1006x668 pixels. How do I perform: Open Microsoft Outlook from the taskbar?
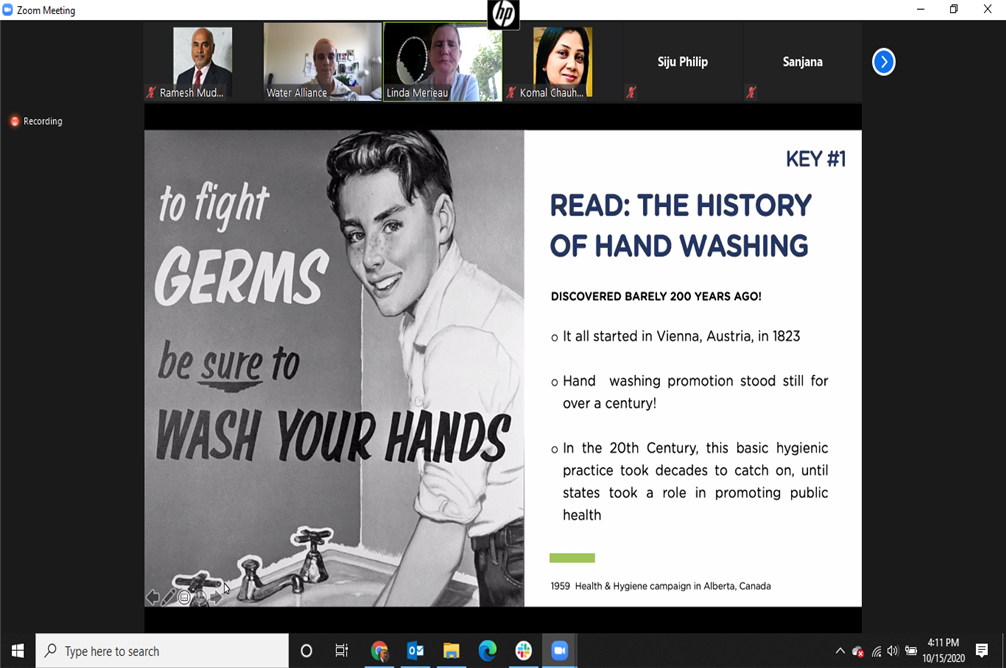[416, 651]
